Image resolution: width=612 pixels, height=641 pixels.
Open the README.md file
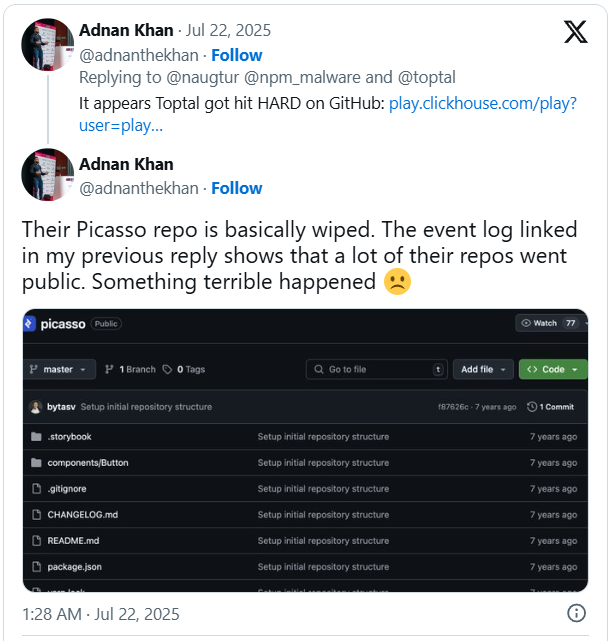[x=73, y=541]
